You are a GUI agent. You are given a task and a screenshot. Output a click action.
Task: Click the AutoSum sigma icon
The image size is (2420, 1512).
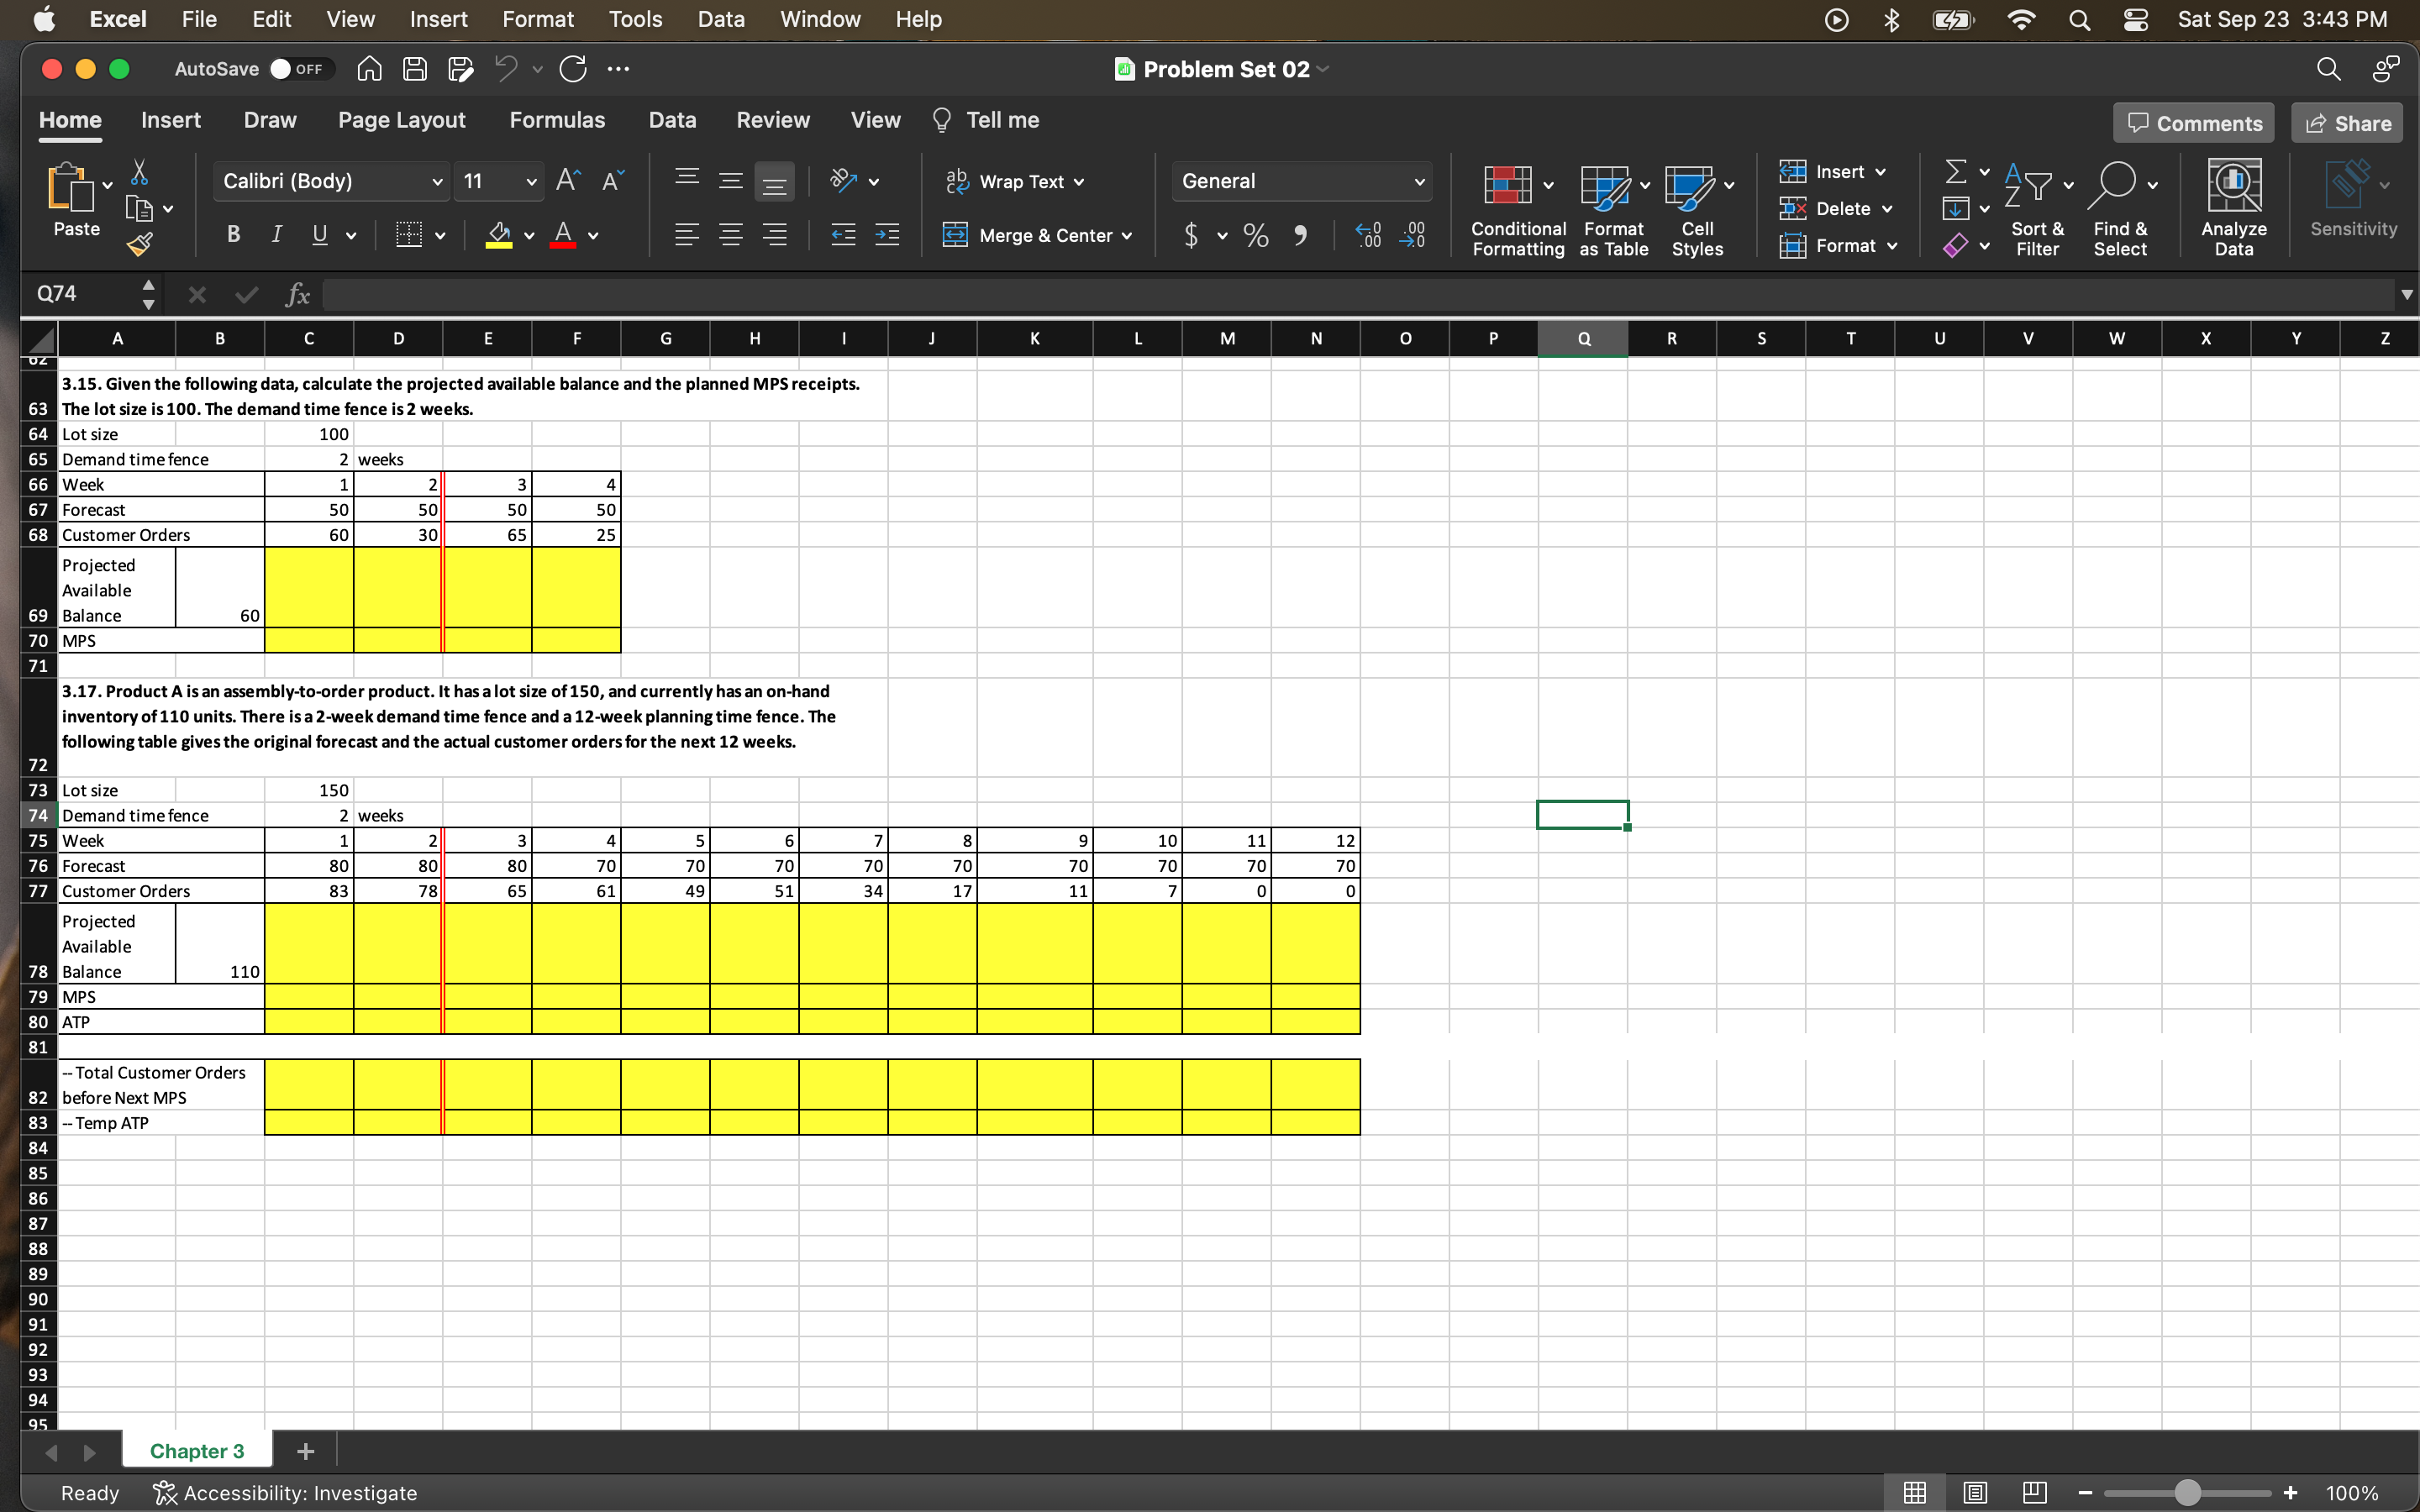(1955, 171)
